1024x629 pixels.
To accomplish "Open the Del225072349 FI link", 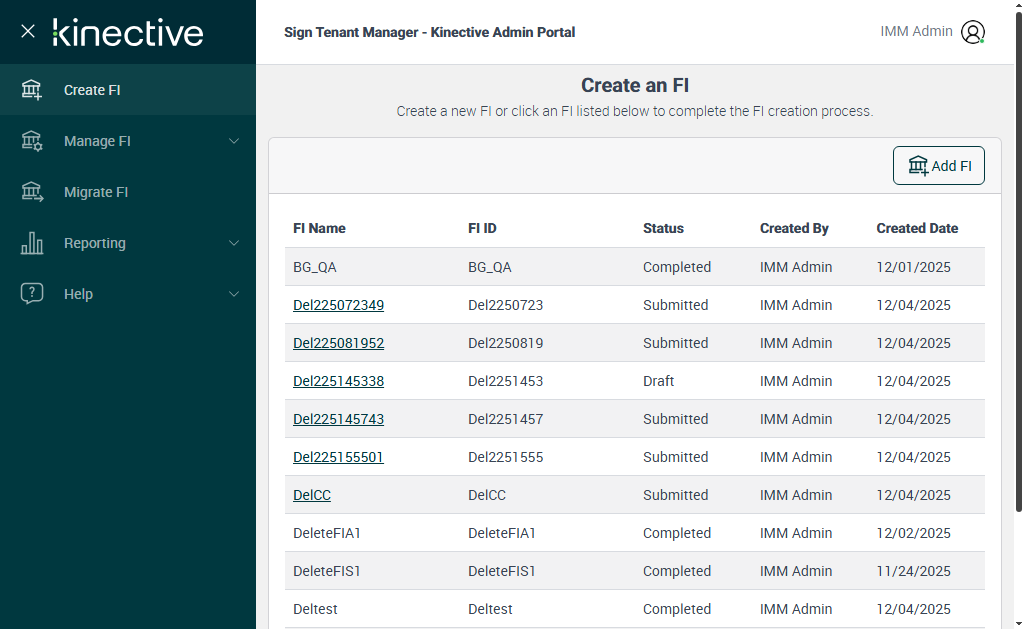I will tap(338, 305).
